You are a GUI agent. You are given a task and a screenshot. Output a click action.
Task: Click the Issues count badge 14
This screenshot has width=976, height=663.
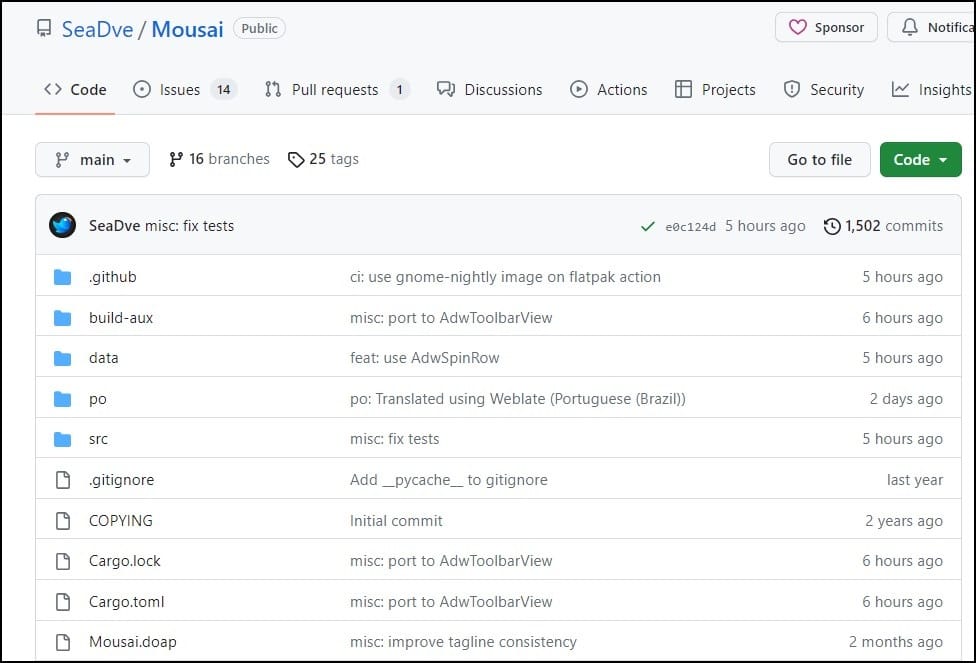point(223,90)
